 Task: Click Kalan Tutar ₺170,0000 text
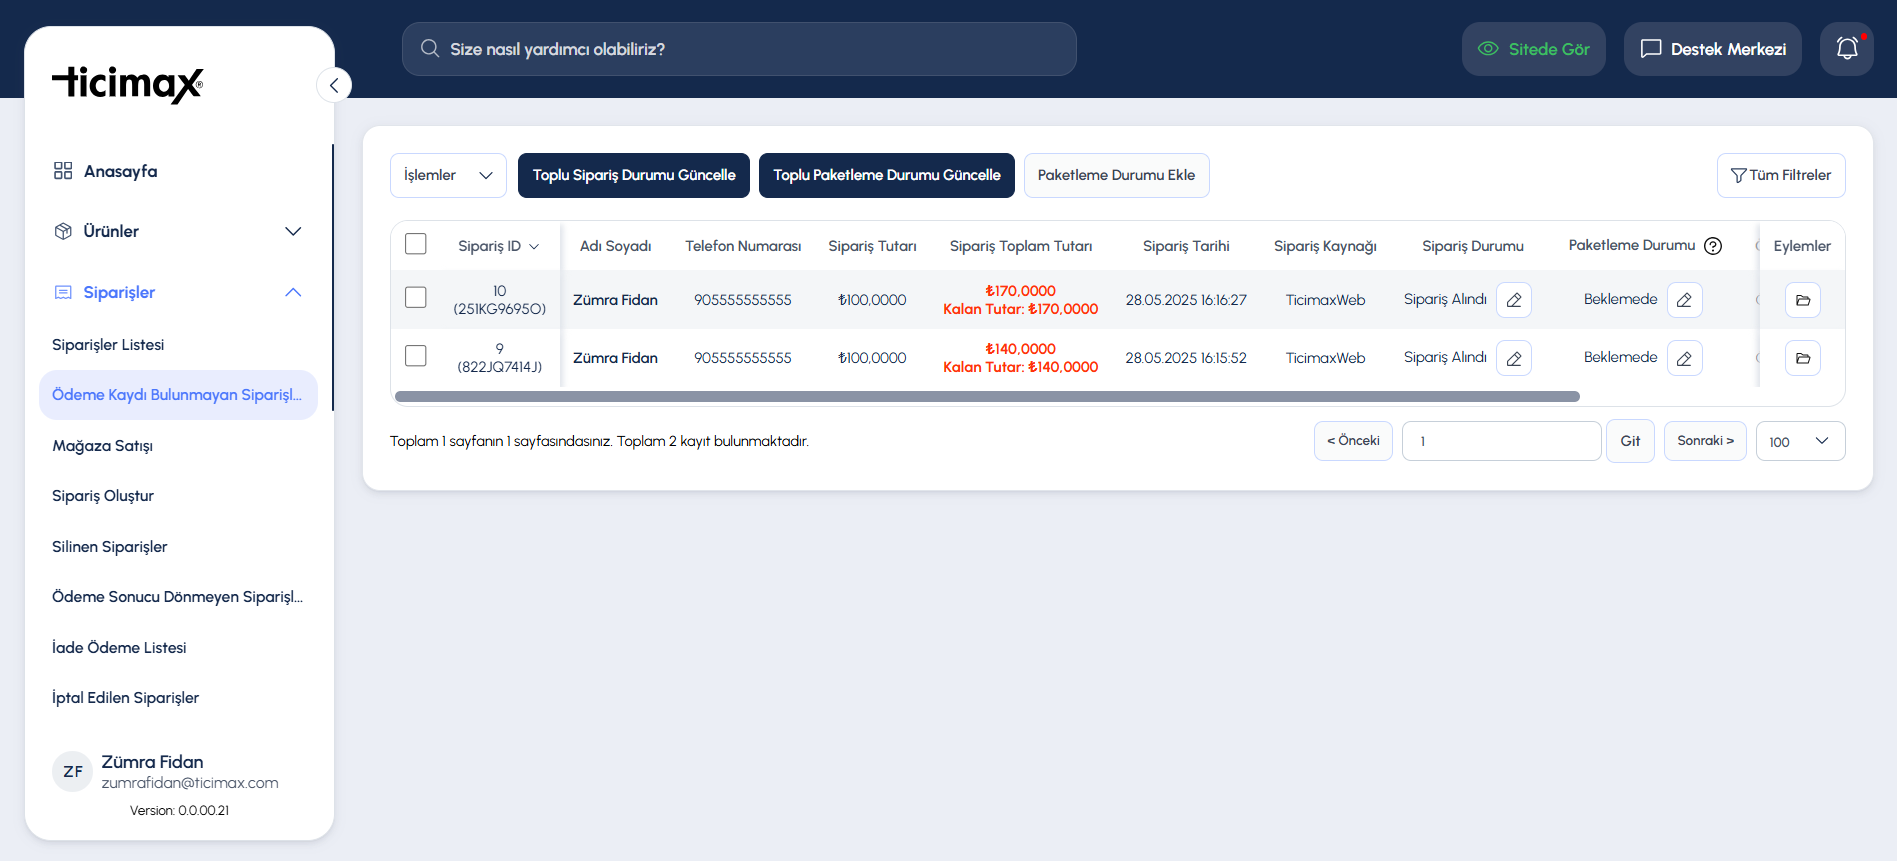click(x=1020, y=309)
